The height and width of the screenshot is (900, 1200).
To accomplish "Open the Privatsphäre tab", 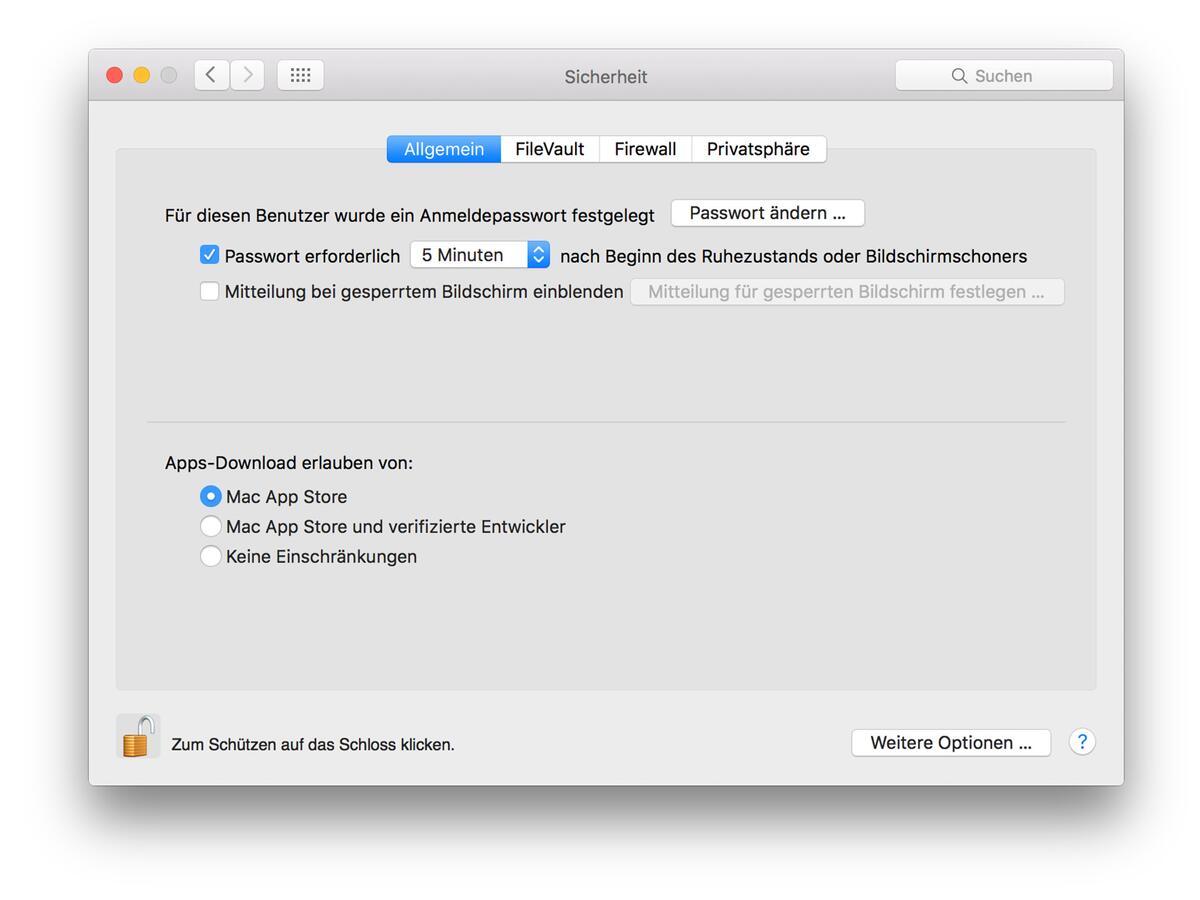I will (759, 149).
